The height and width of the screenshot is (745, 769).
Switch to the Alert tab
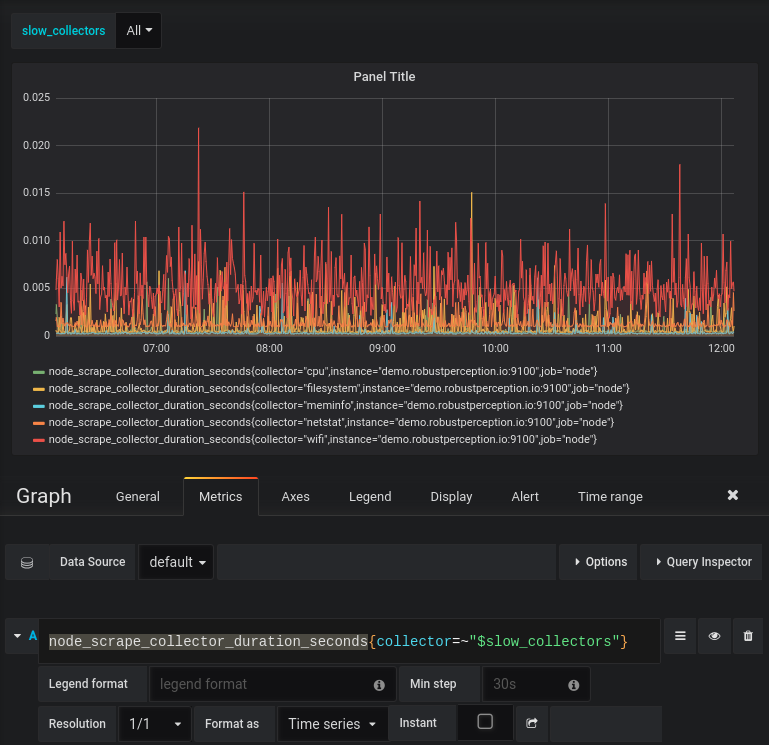(525, 497)
